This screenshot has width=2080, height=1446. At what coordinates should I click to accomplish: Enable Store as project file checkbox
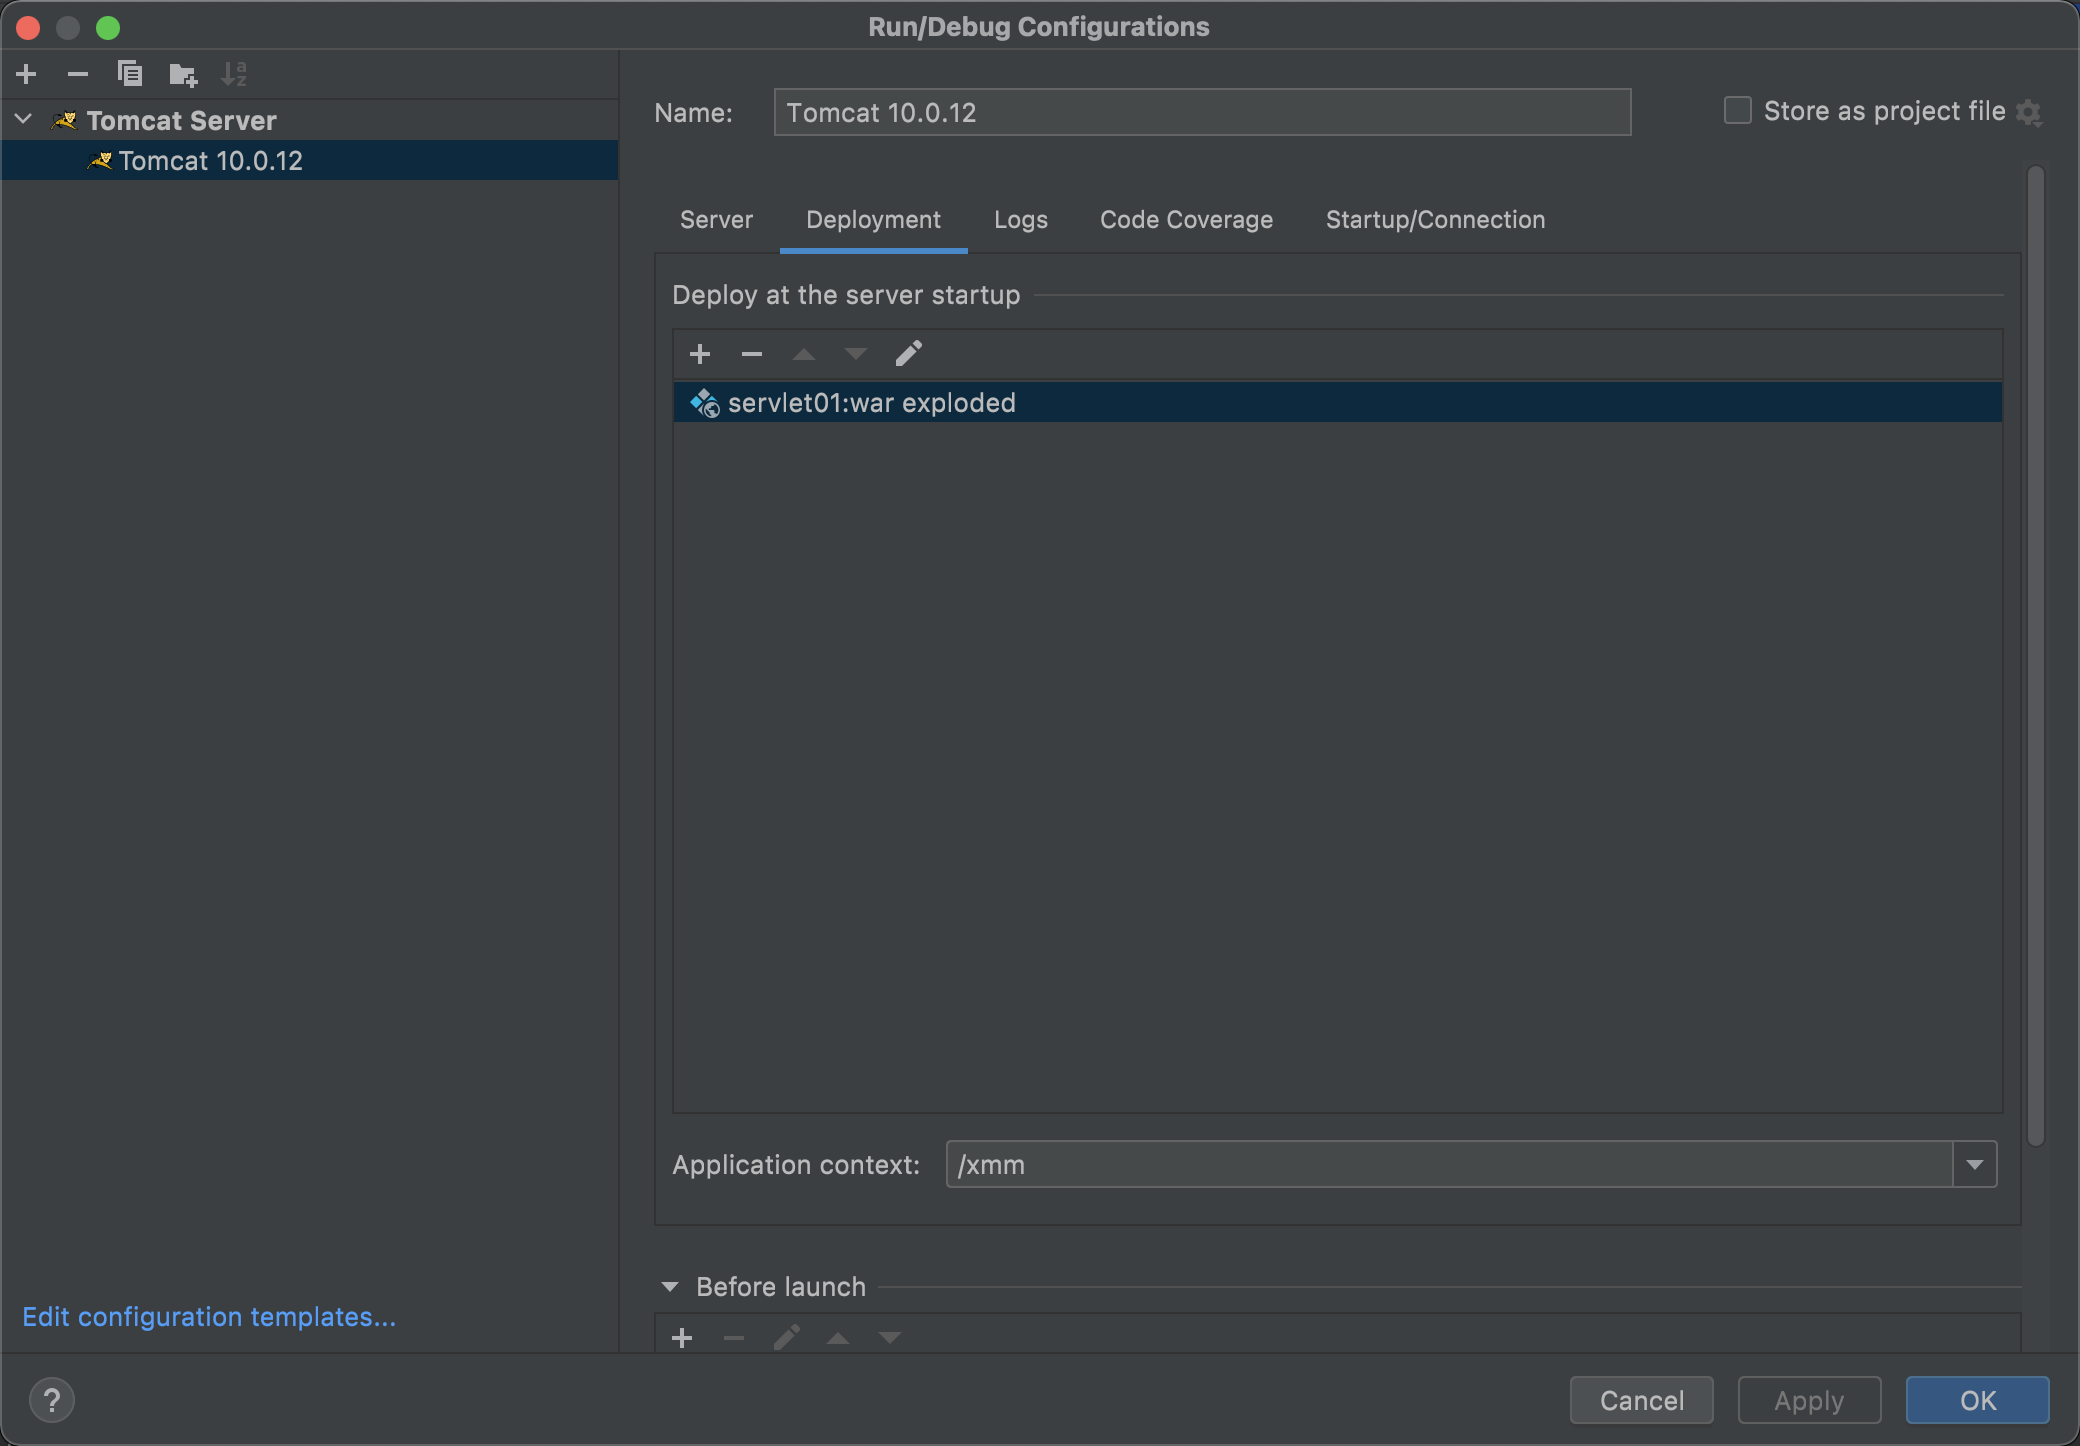pos(1738,111)
